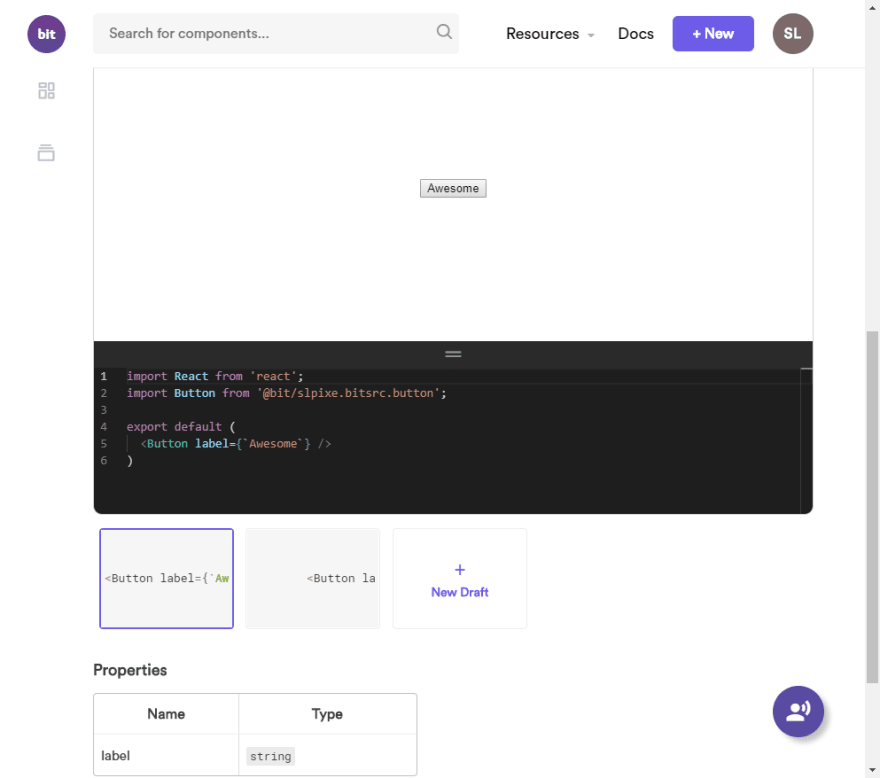Open the bit logo home page
This screenshot has width=880, height=778.
click(x=46, y=34)
